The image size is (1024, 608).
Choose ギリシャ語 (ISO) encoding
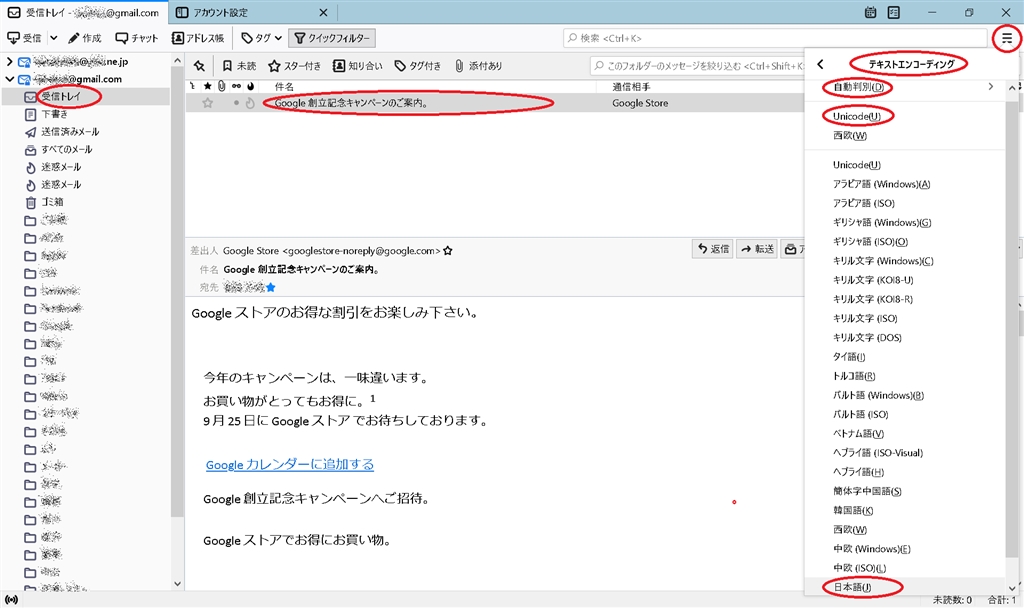(x=870, y=242)
